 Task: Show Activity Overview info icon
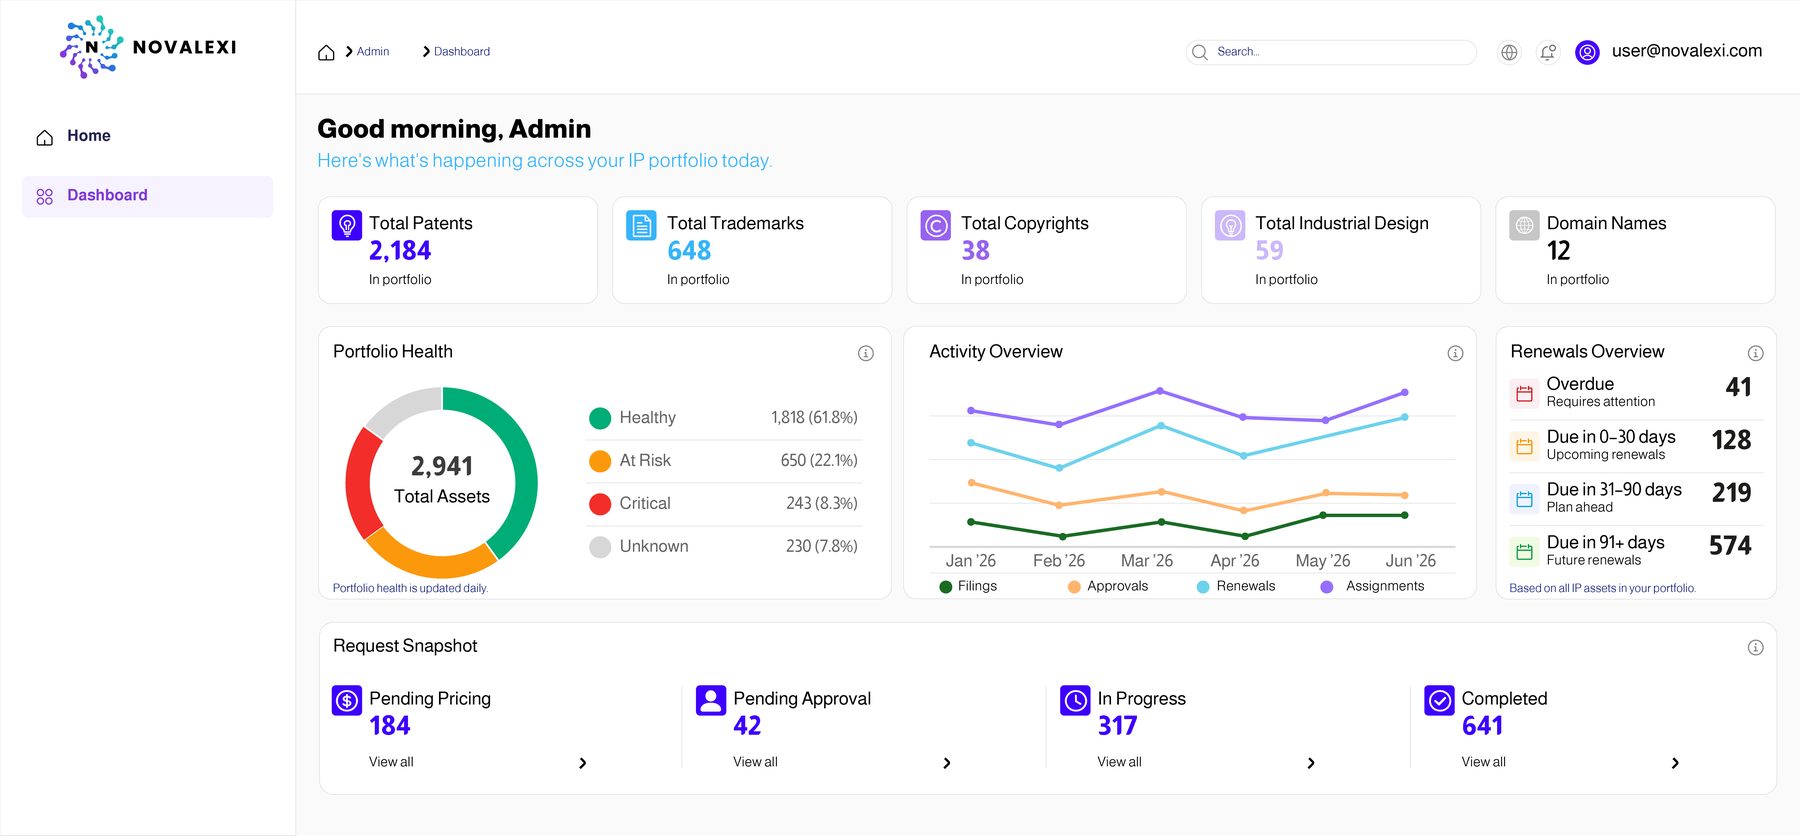pyautogui.click(x=1455, y=353)
